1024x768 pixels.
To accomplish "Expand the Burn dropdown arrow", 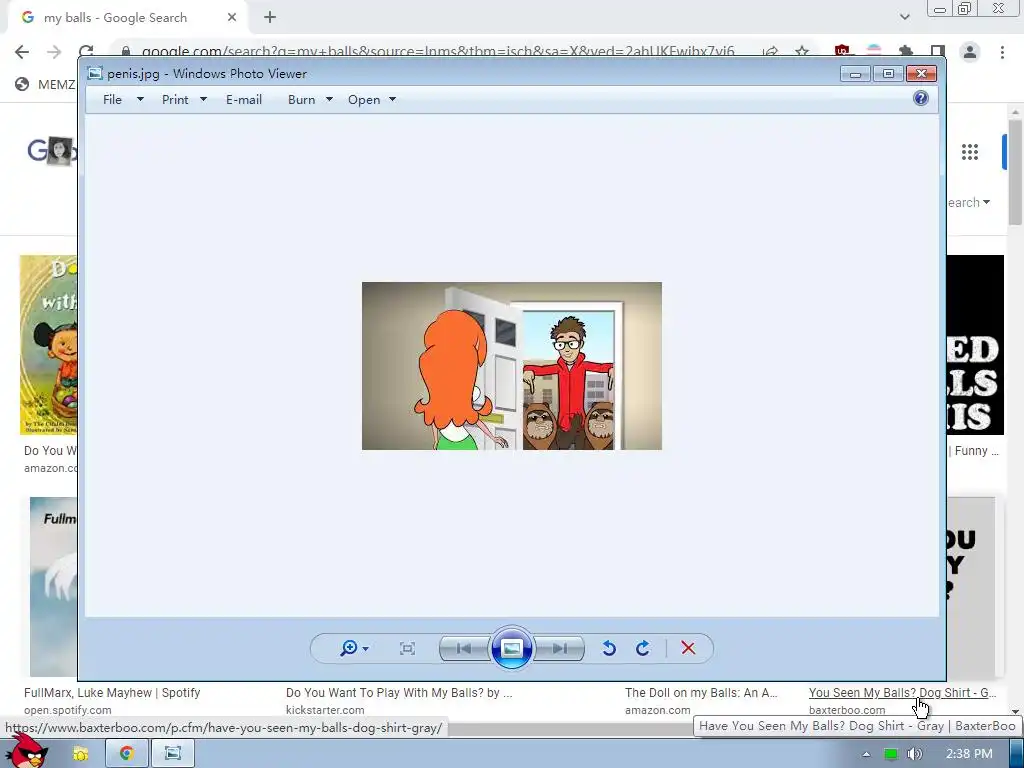I will coord(329,99).
